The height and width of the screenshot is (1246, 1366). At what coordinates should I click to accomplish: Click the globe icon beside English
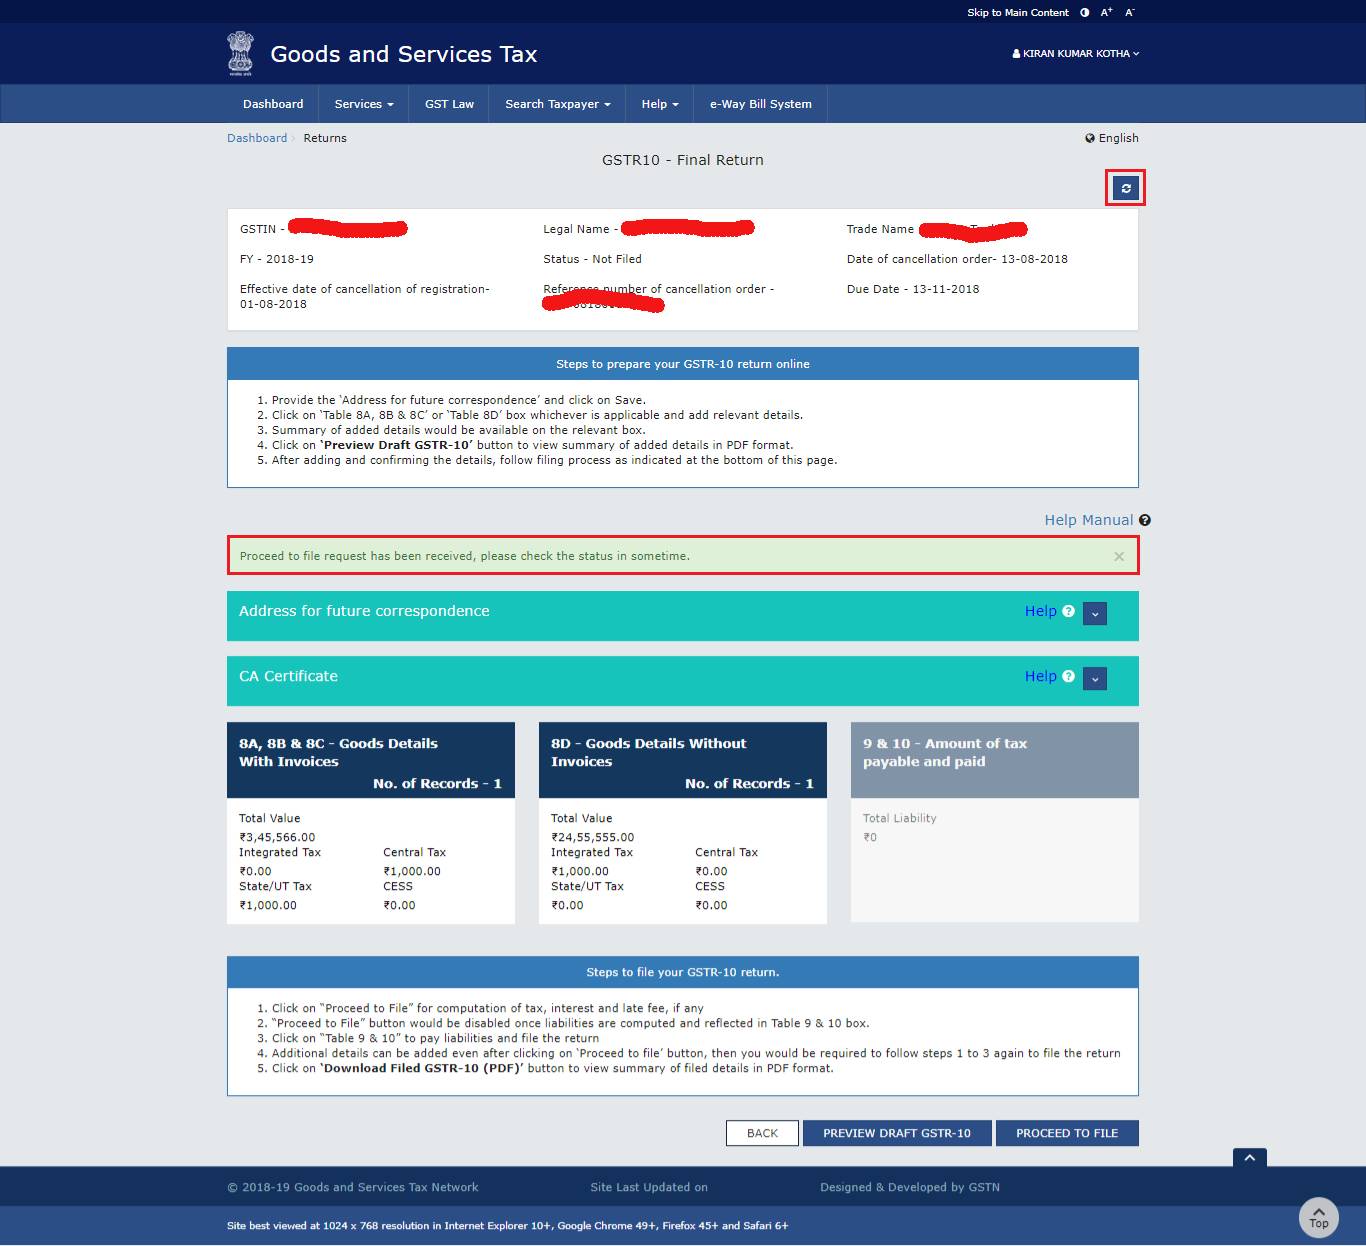coord(1089,138)
